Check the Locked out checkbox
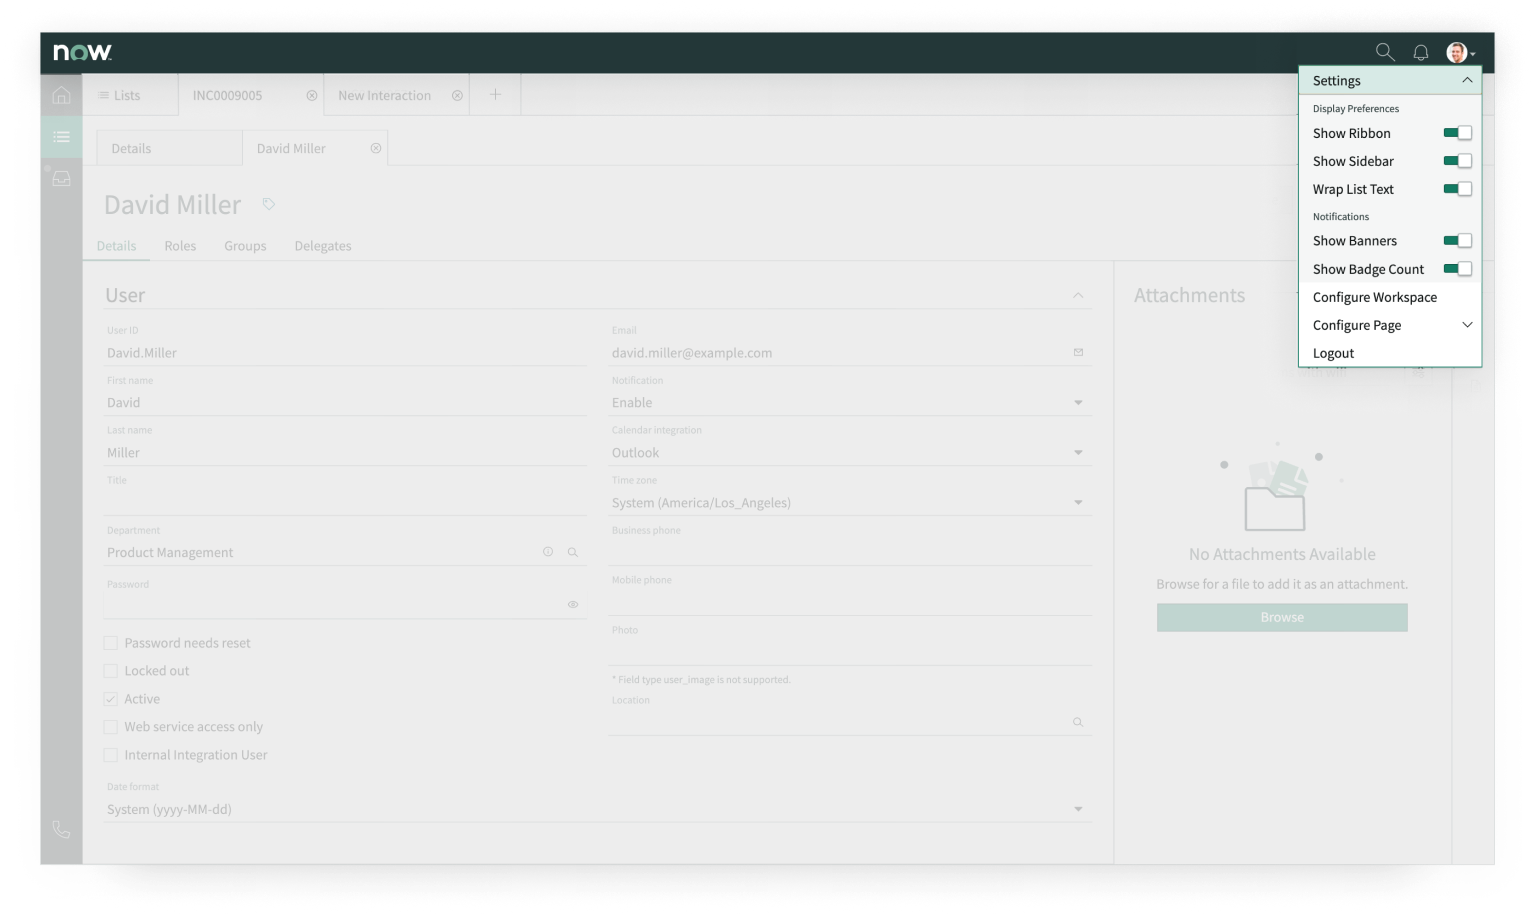 pos(111,671)
